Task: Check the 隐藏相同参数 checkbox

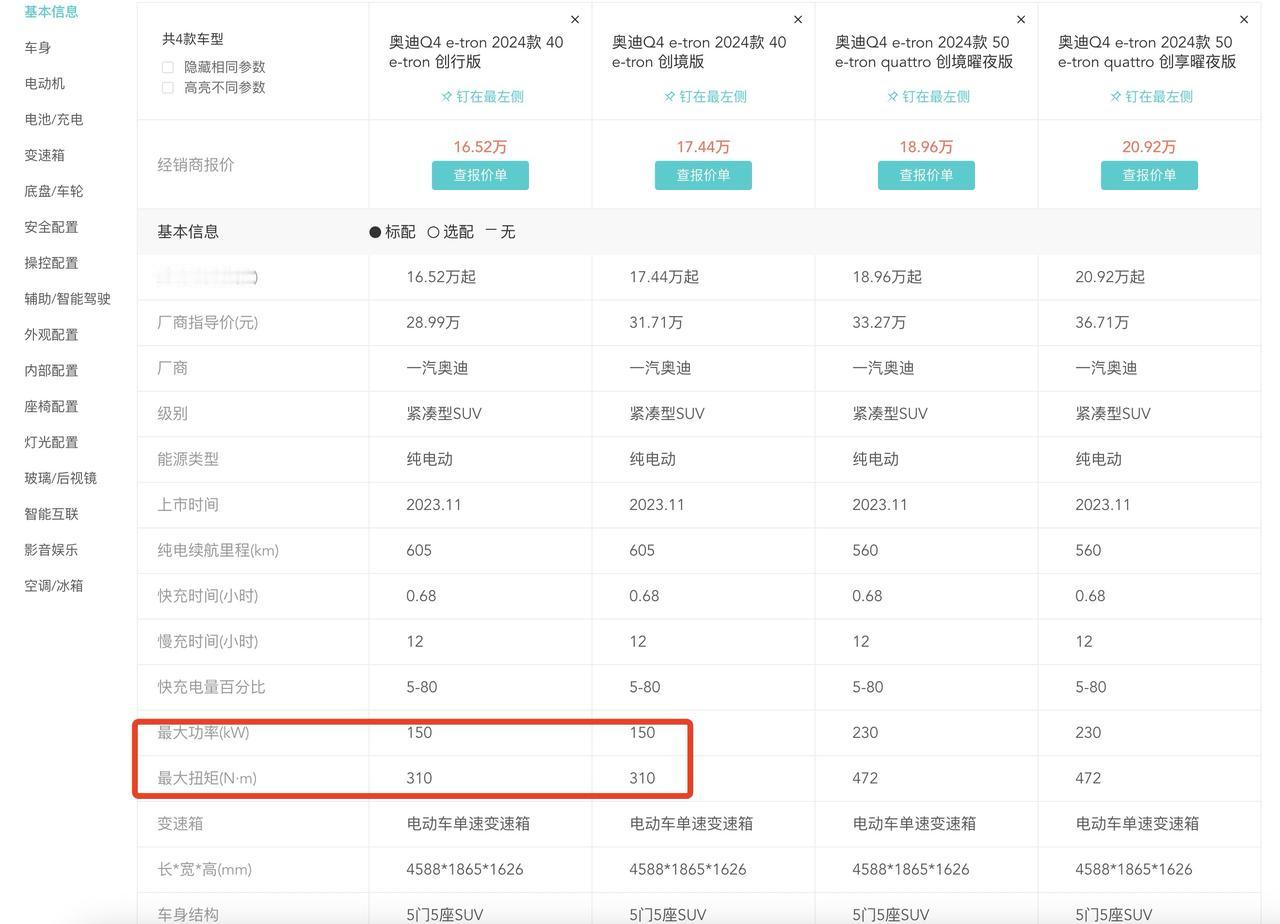Action: (x=168, y=67)
